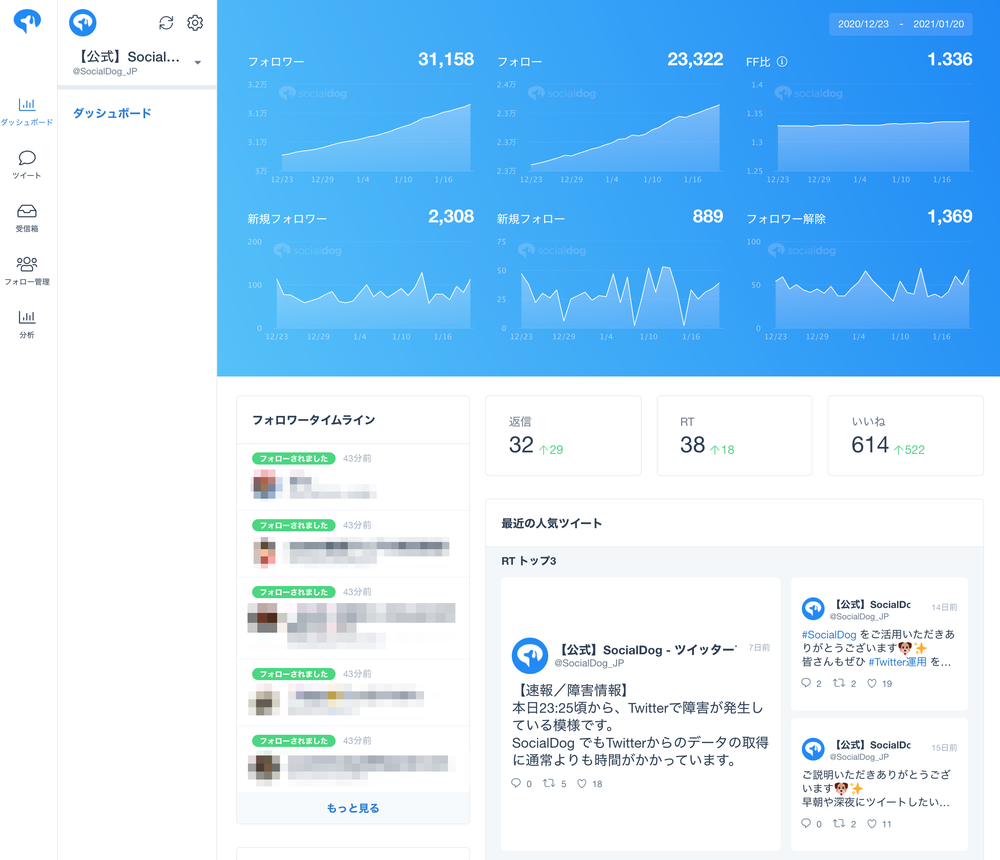Open the ツイート sidebar icon

click(27, 165)
